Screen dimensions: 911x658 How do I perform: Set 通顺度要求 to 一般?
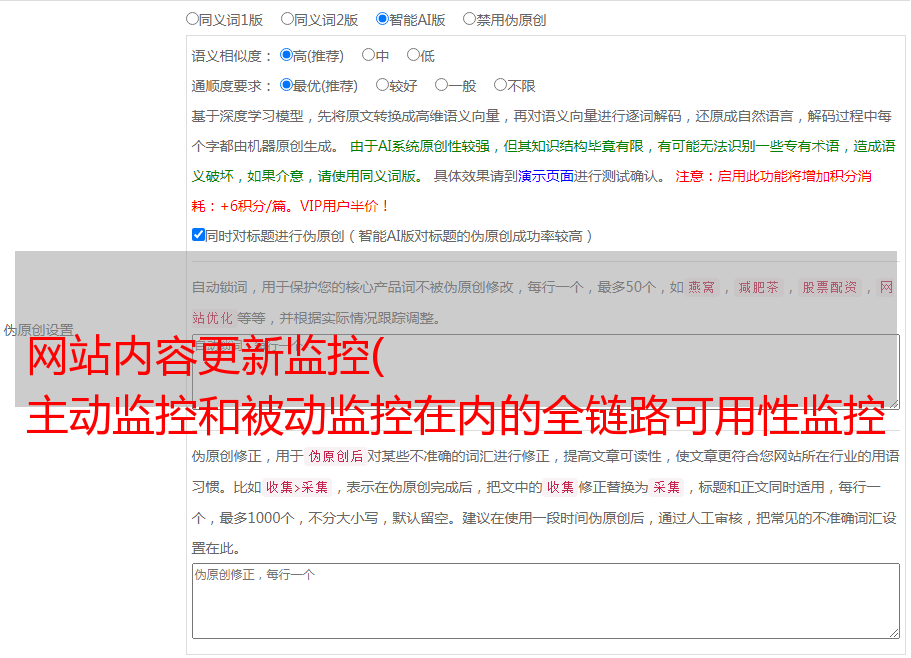point(442,85)
